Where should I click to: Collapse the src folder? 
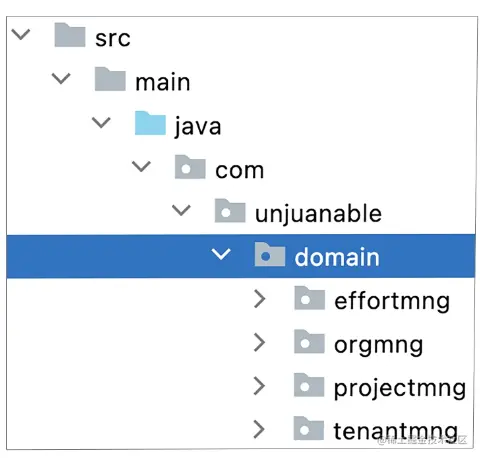[21, 34]
